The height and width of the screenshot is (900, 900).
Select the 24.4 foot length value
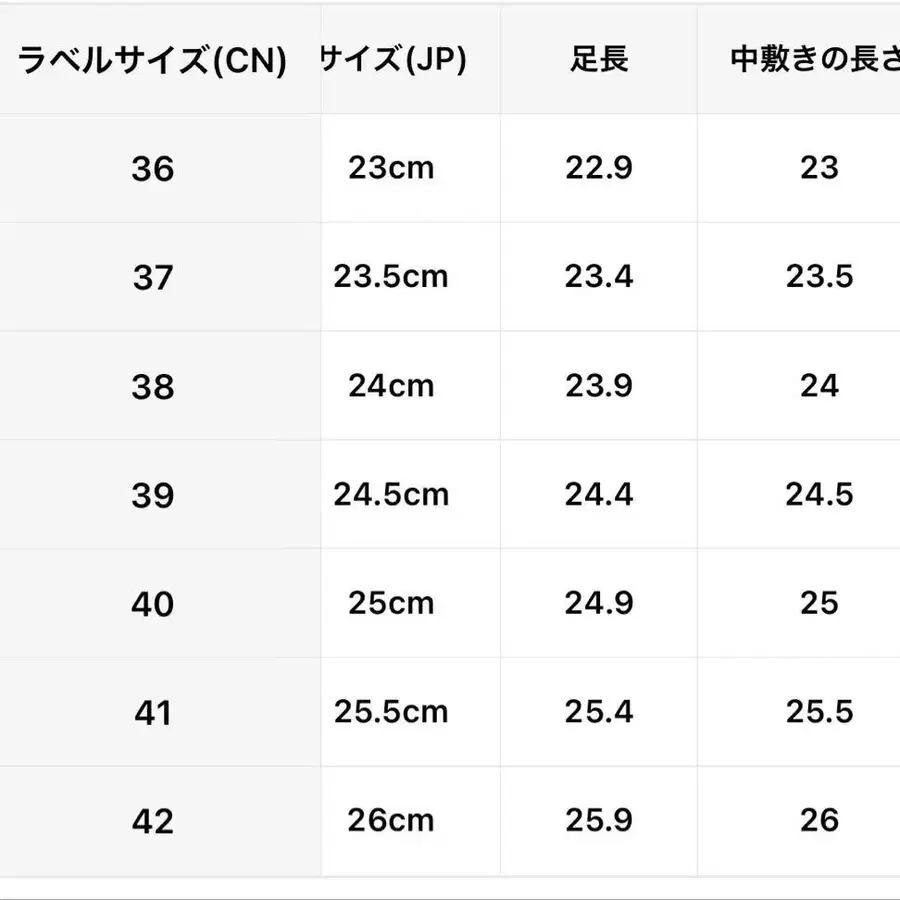pos(598,494)
